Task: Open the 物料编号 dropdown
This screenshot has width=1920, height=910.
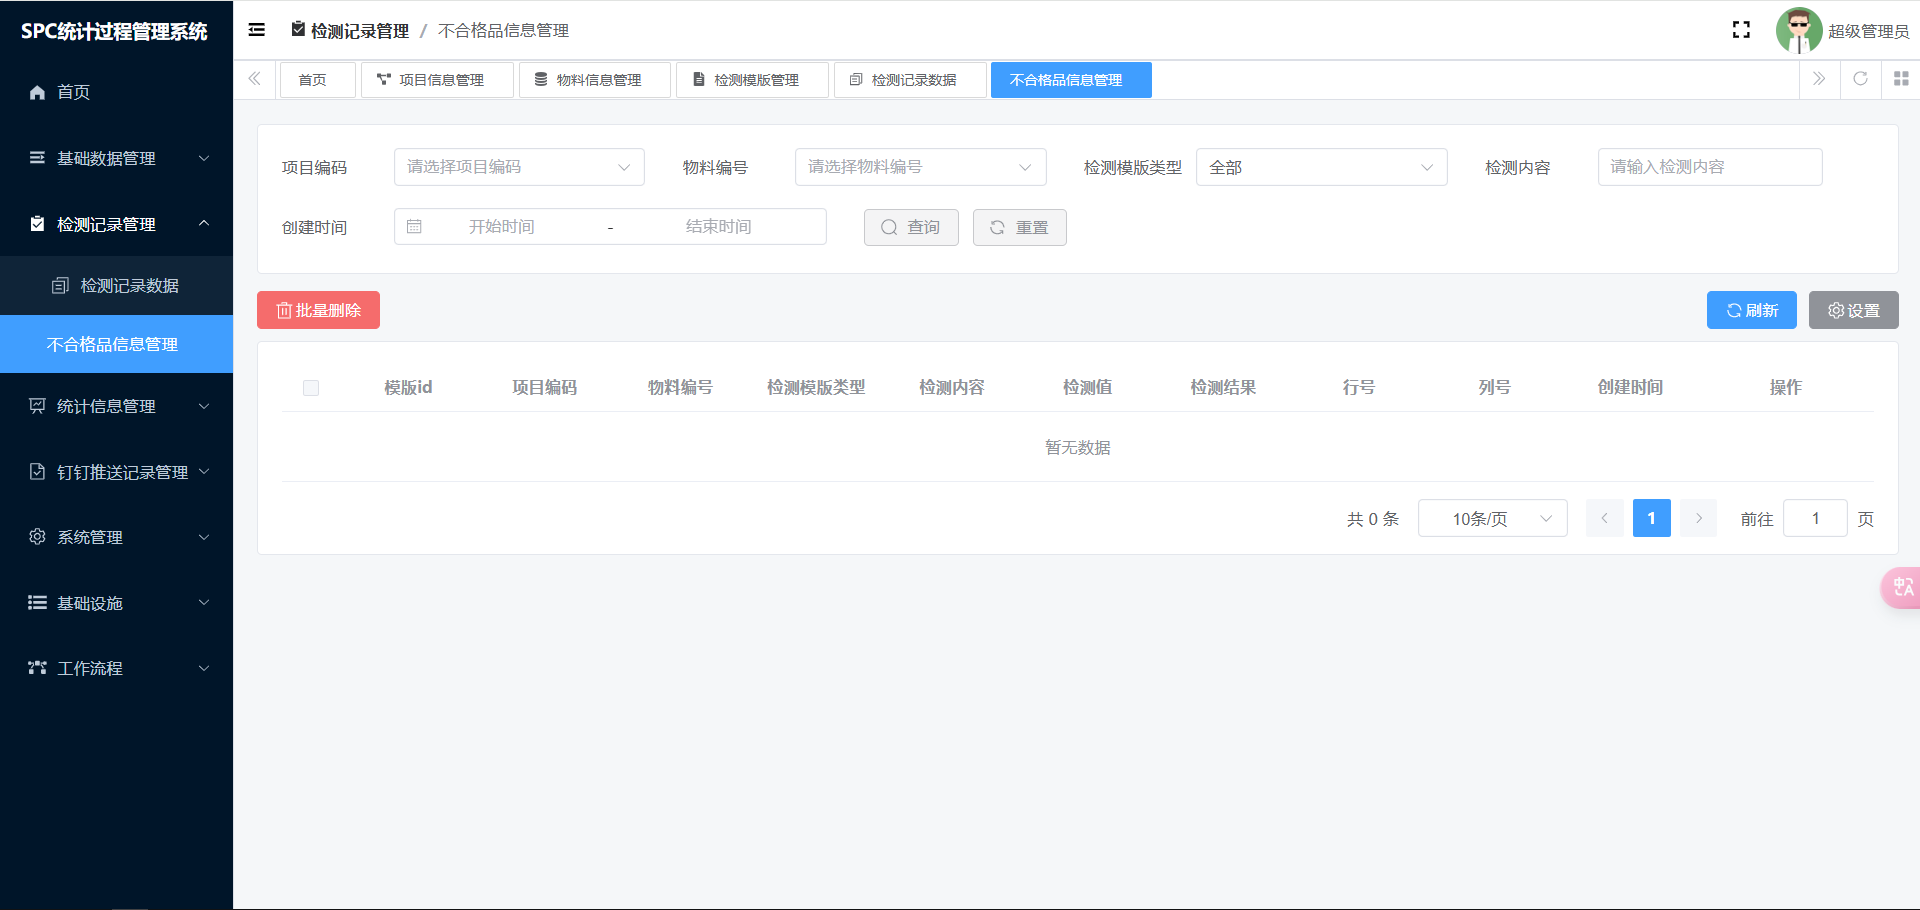Action: tap(920, 167)
